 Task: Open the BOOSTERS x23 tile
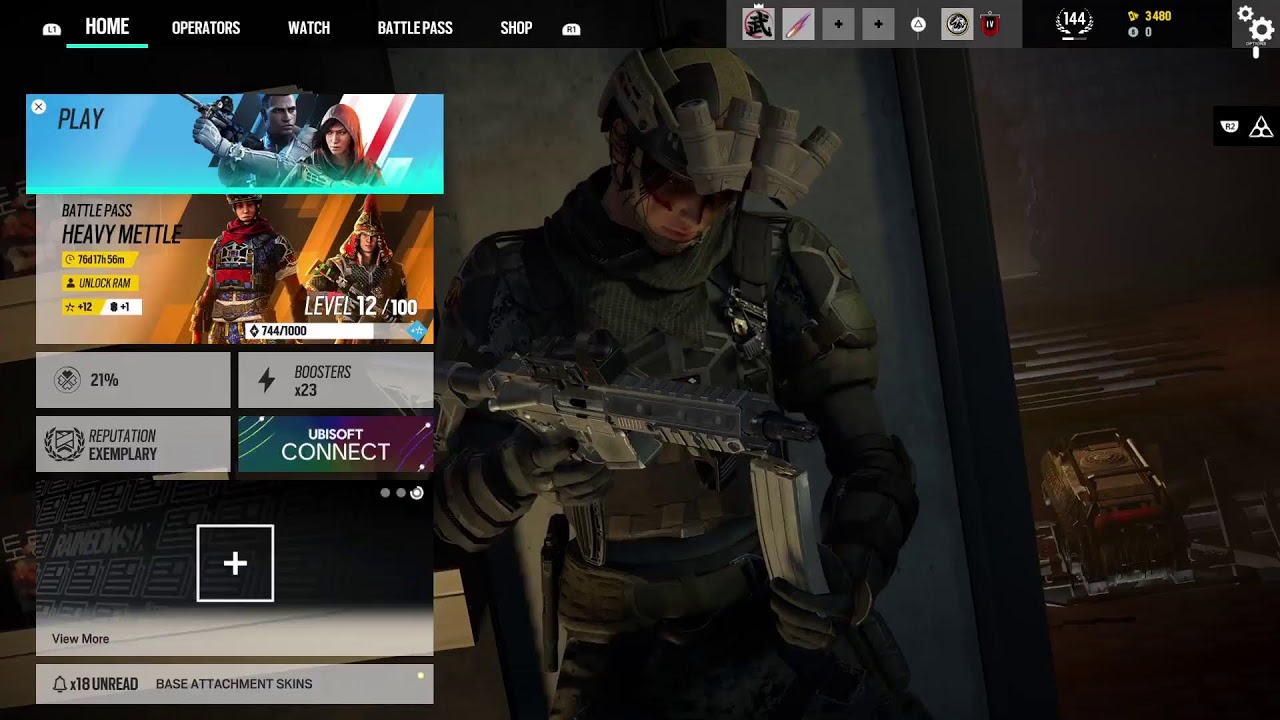335,380
